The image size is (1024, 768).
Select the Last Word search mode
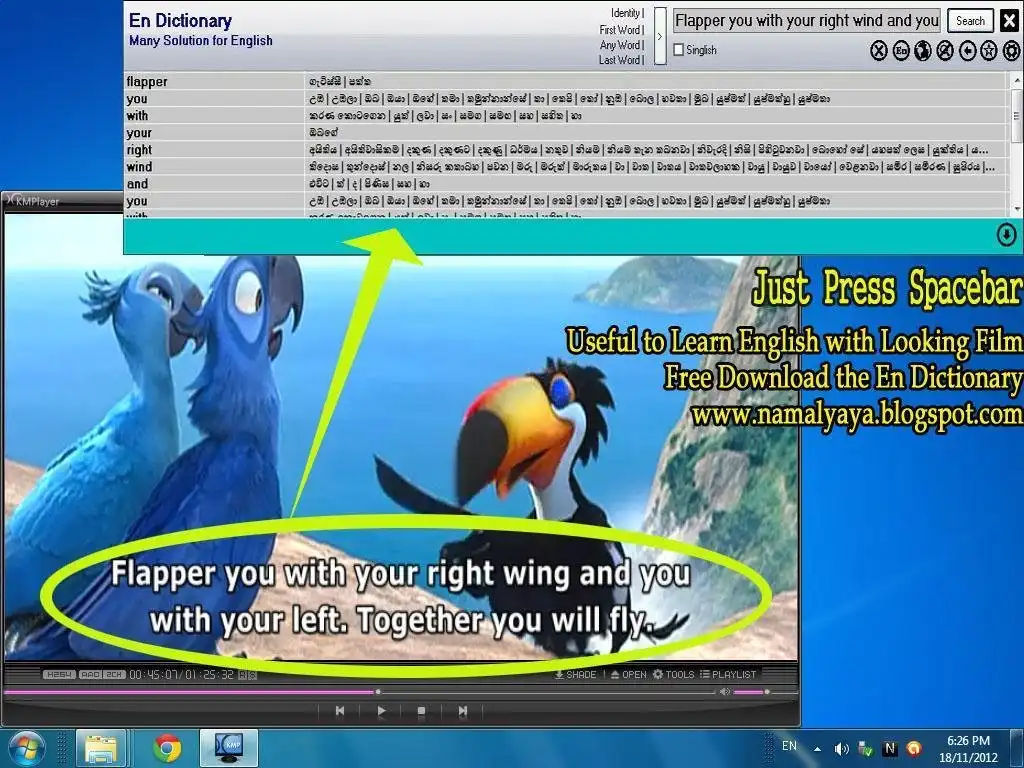pyautogui.click(x=621, y=59)
